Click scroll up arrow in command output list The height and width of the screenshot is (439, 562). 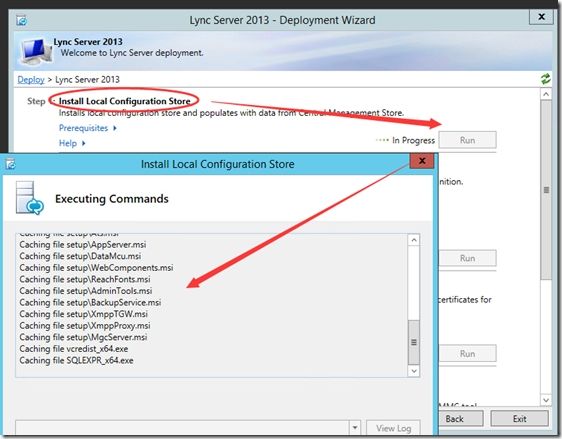coord(414,240)
